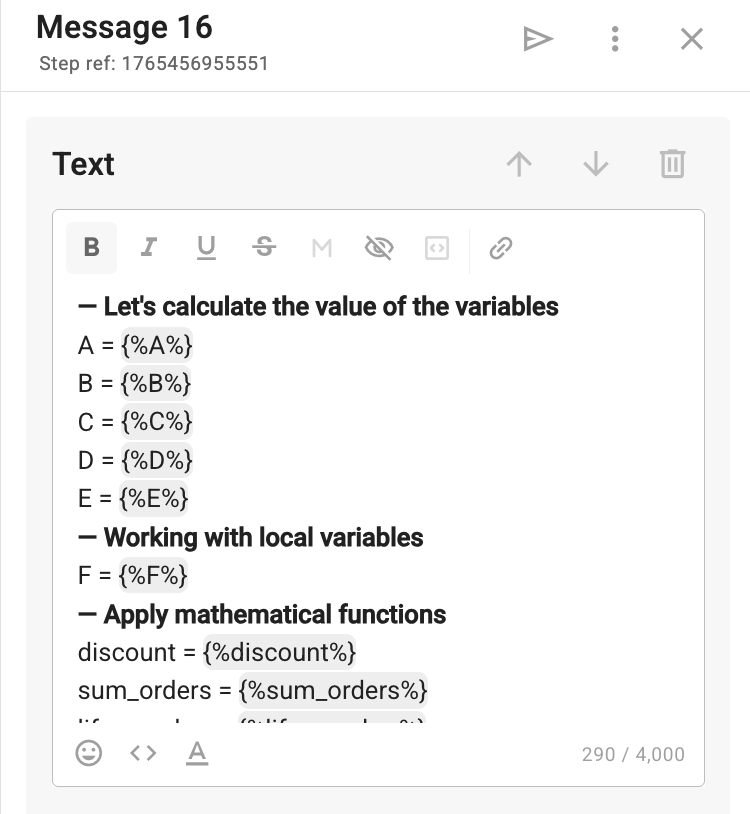Insert a code block from toolbar

(436, 248)
